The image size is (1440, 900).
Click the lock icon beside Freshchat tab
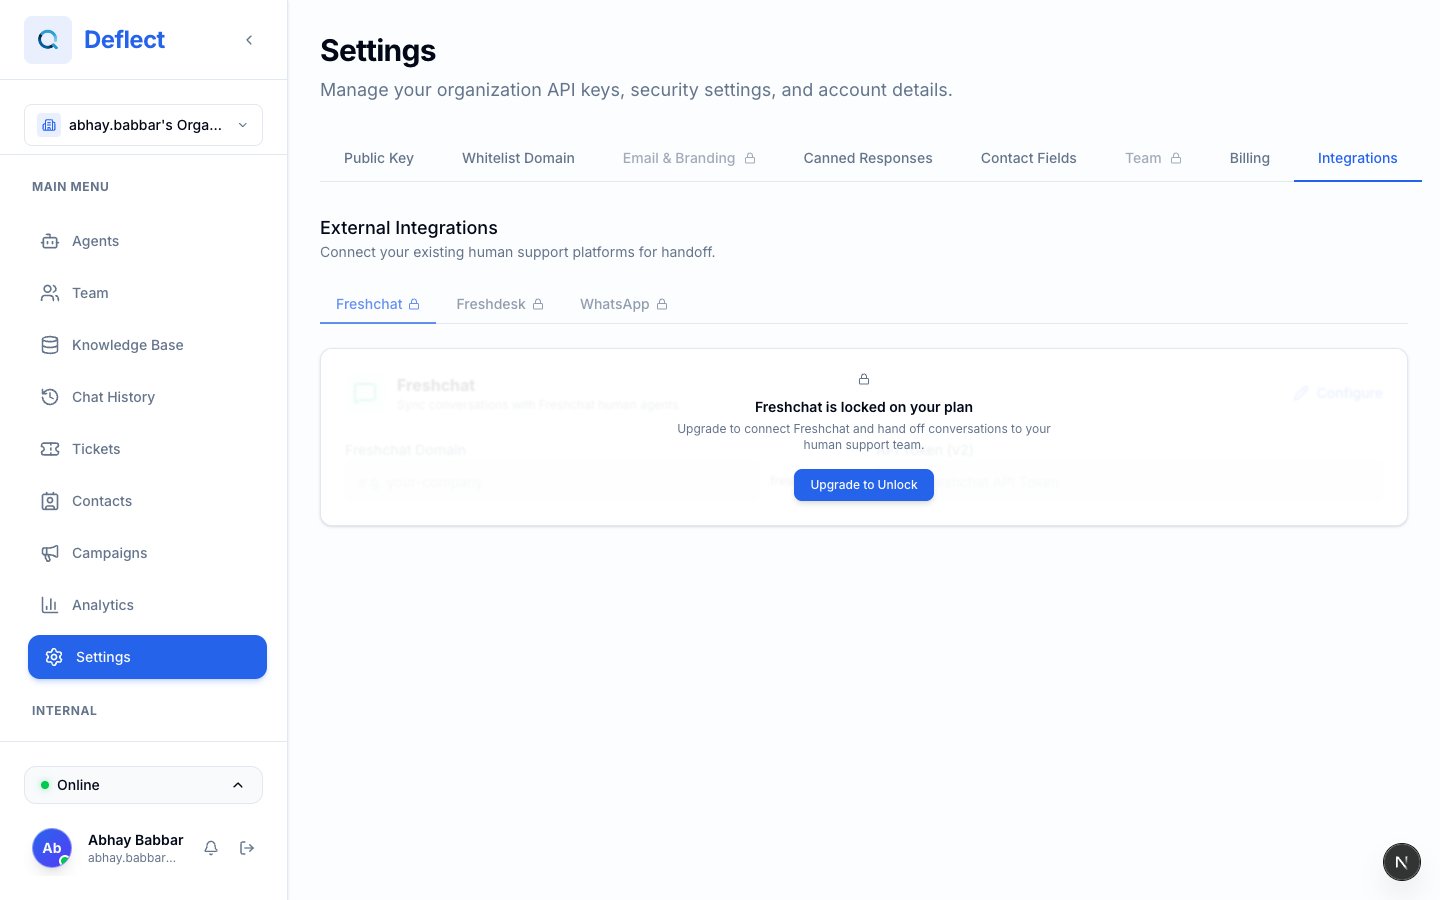414,304
